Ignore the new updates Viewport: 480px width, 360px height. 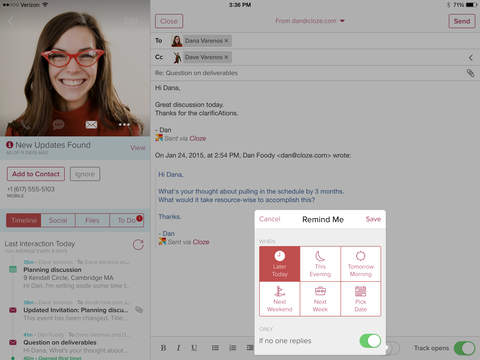[x=85, y=174]
